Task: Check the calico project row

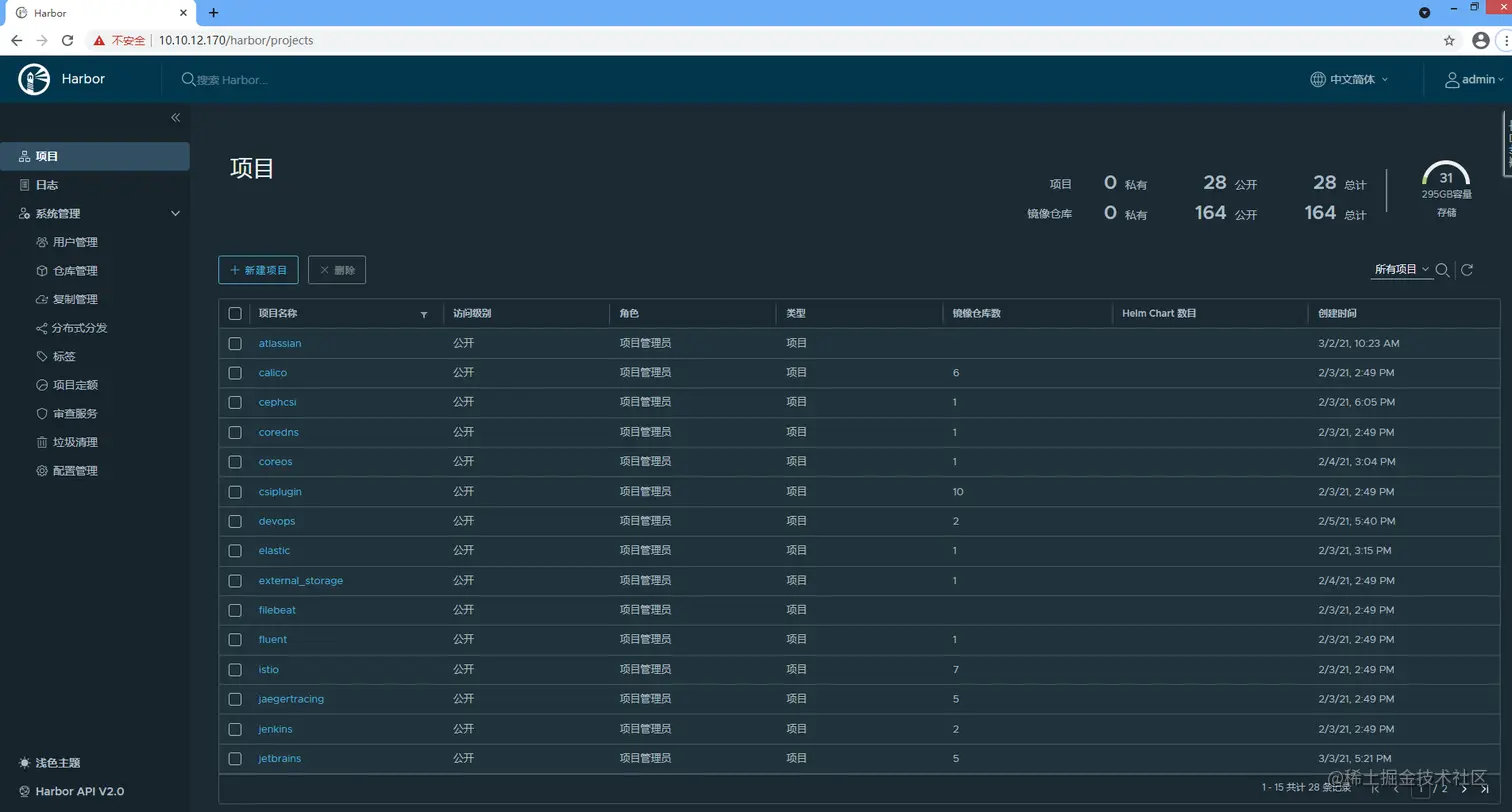Action: coord(235,373)
